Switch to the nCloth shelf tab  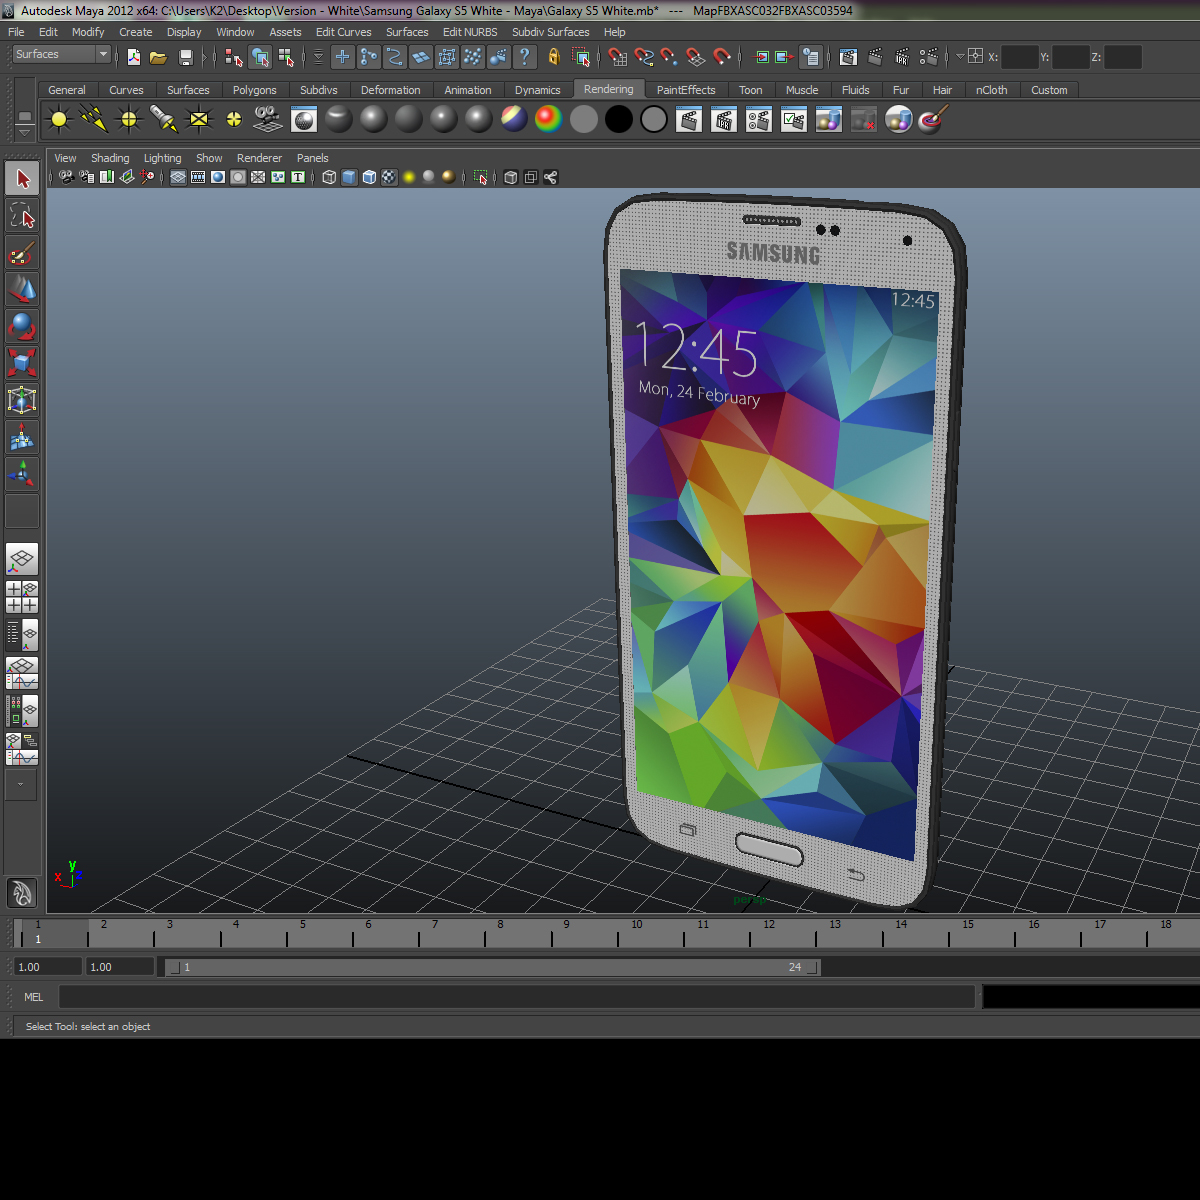click(991, 90)
